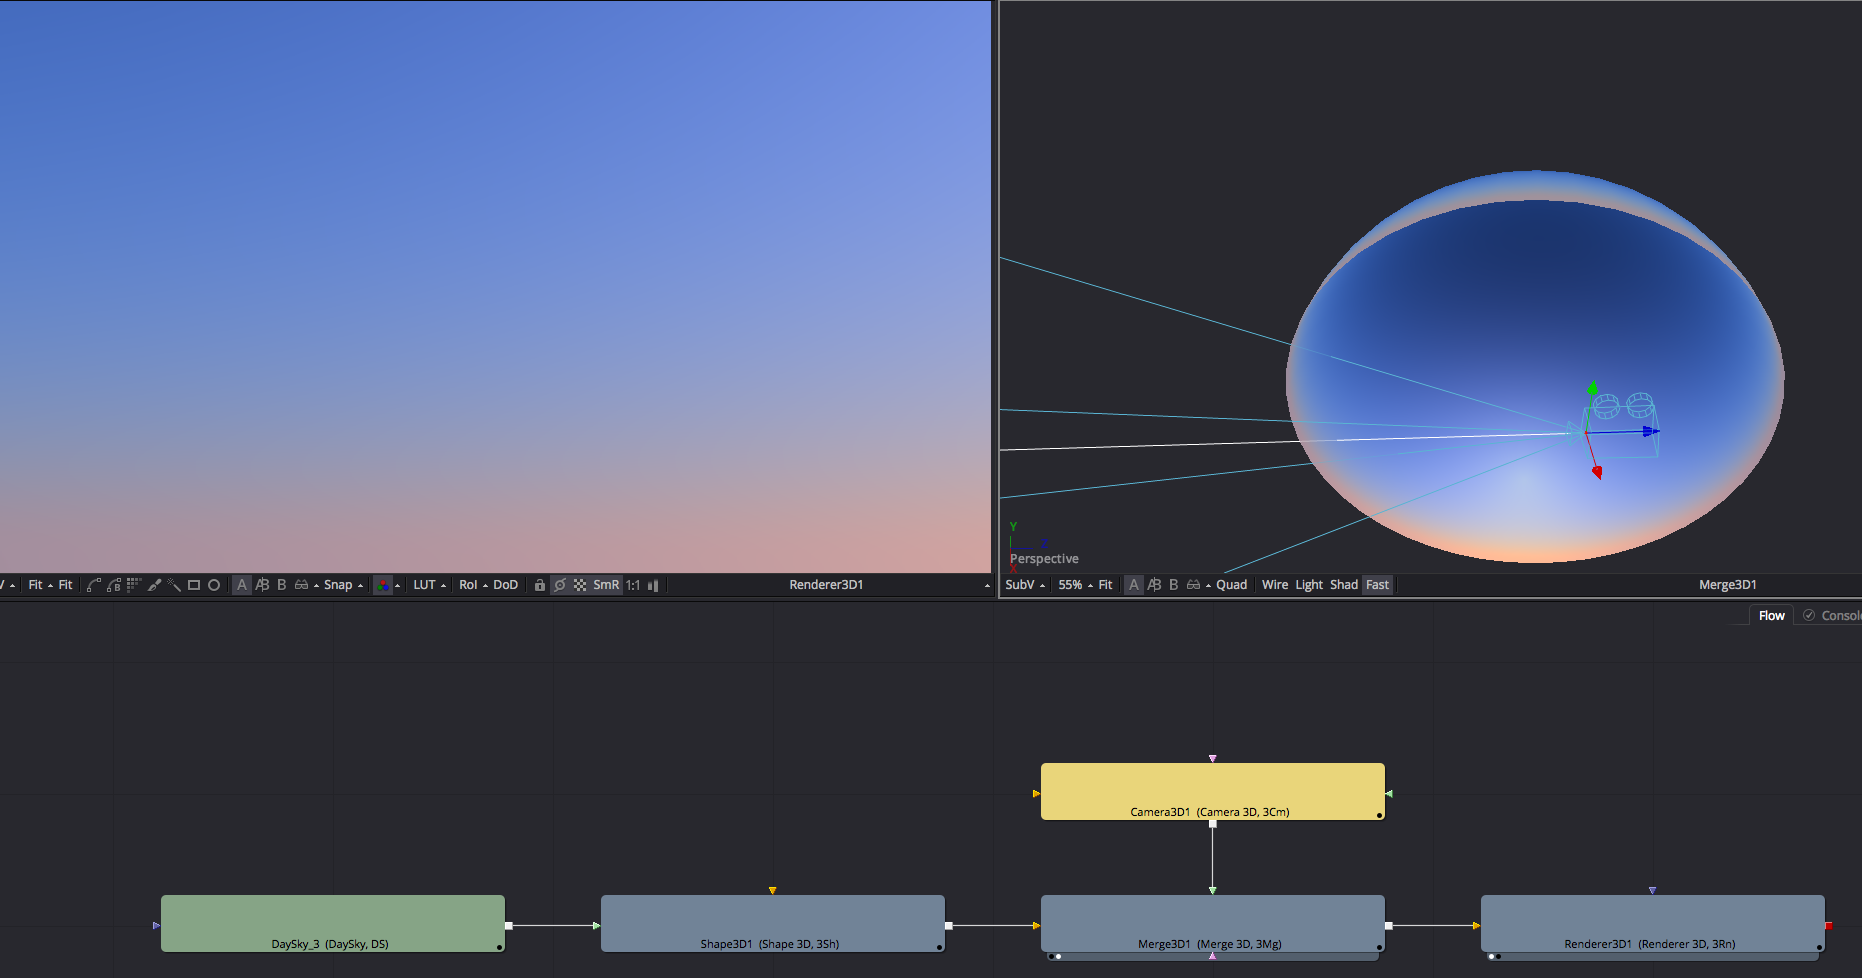Select the Shape3D1 node

point(773,923)
